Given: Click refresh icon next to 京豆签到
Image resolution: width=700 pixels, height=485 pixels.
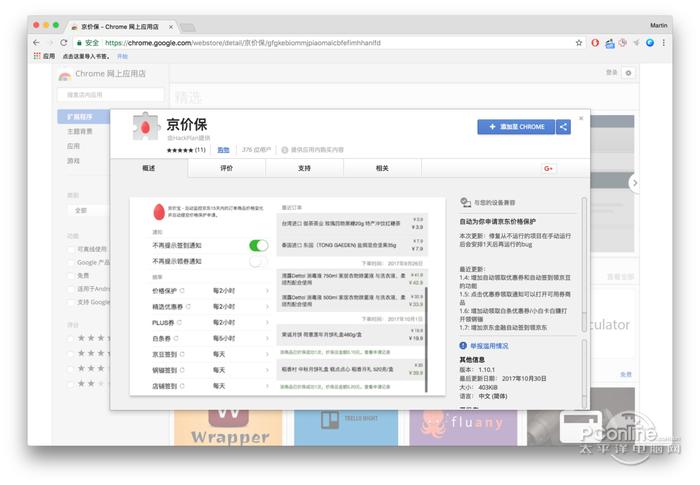Looking at the screenshot, I should (182, 354).
